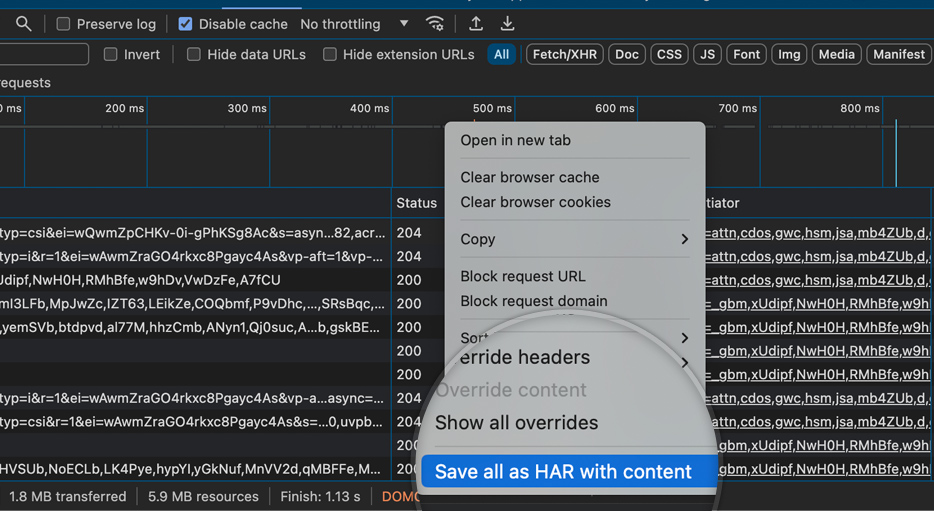
Task: Select request row HVSUb,NoECLb,LK4Pye
Action: click(x=190, y=469)
